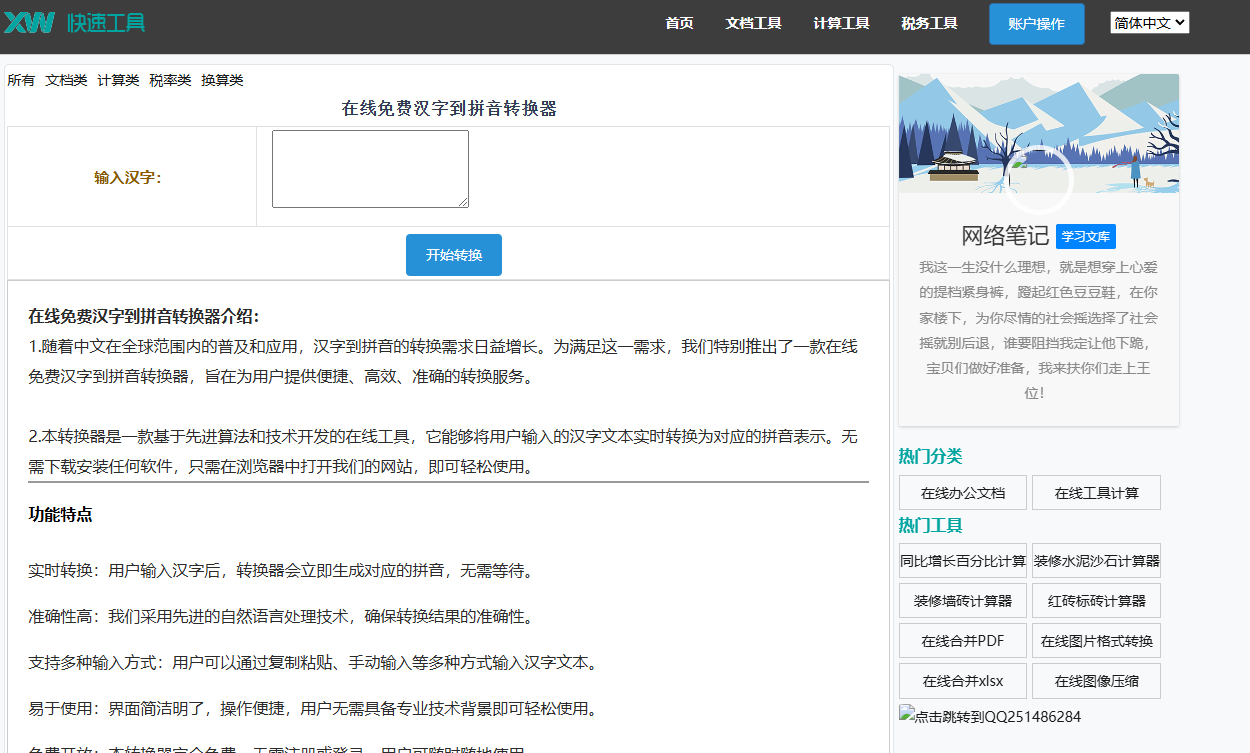The height and width of the screenshot is (753, 1250).
Task: Click the 开始转换 button
Action: pos(453,255)
